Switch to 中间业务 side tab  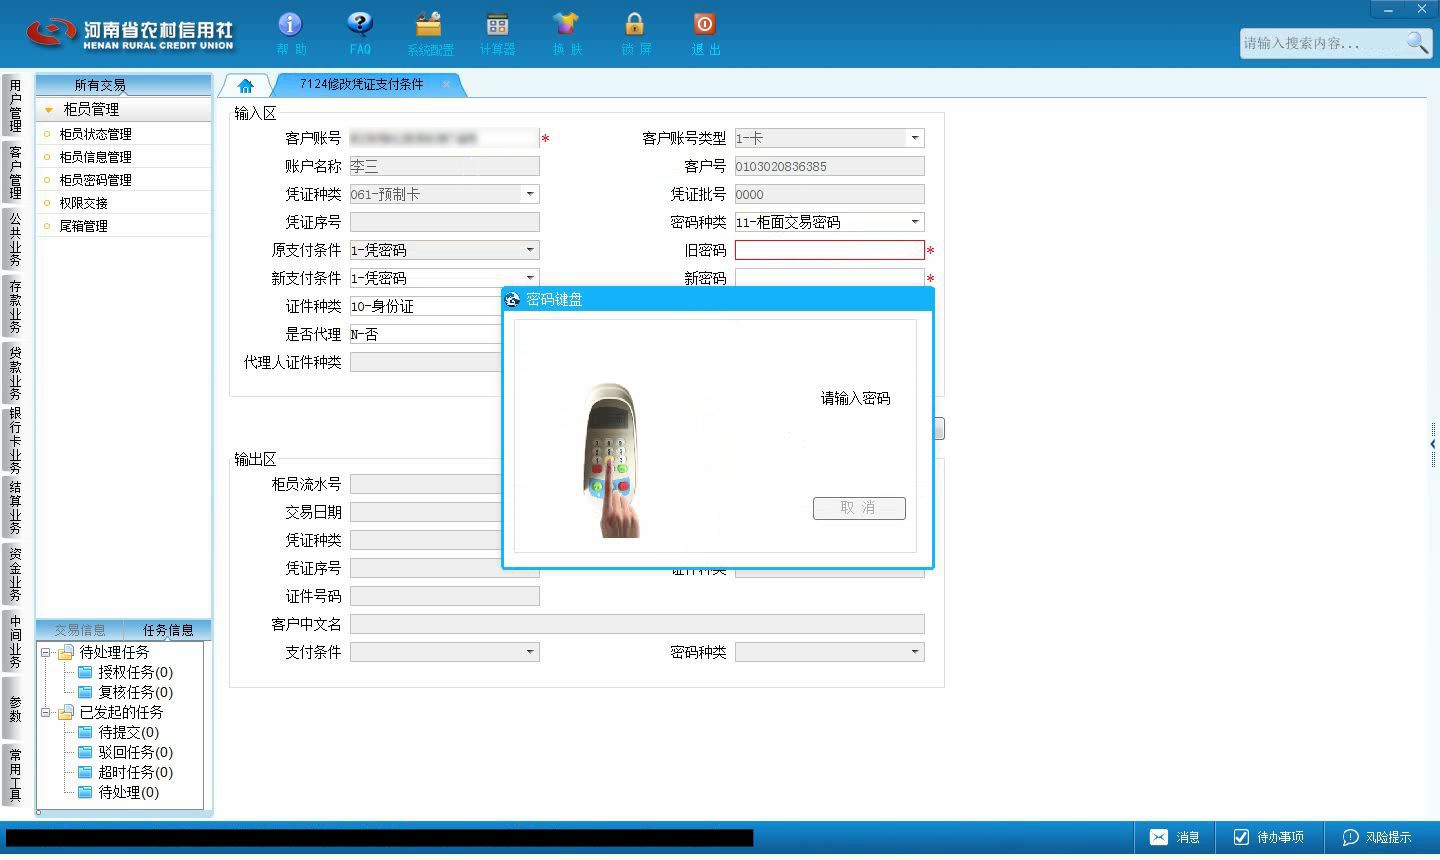14,641
